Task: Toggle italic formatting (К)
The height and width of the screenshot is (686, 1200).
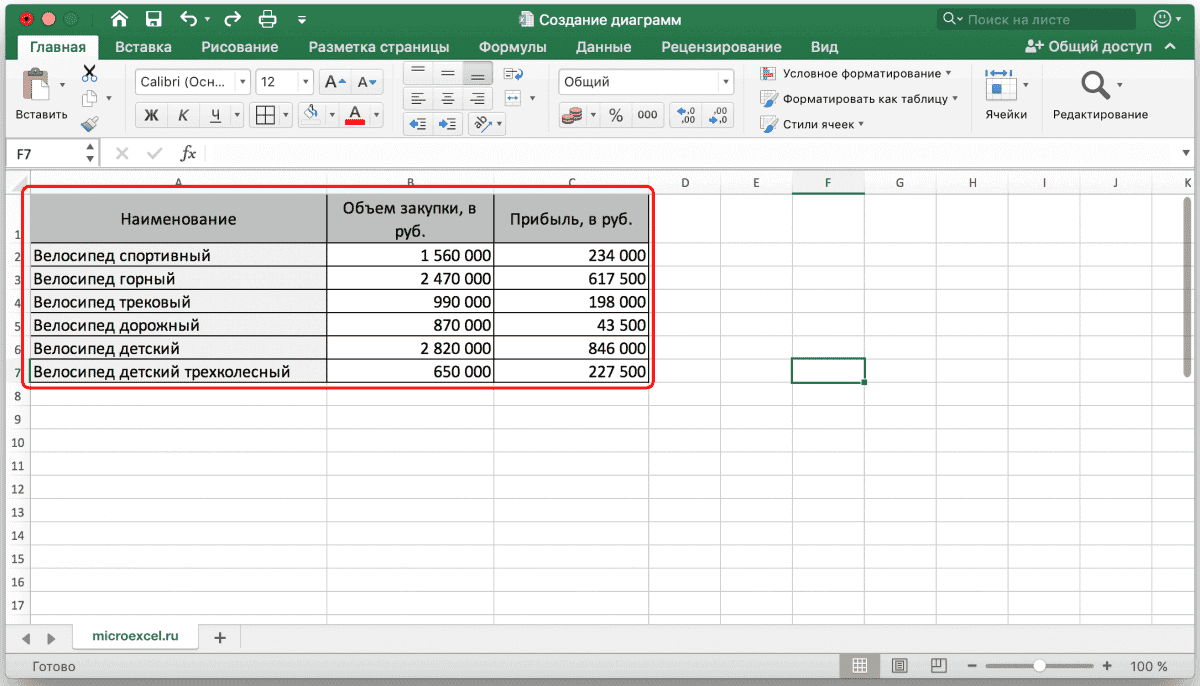Action: 183,115
